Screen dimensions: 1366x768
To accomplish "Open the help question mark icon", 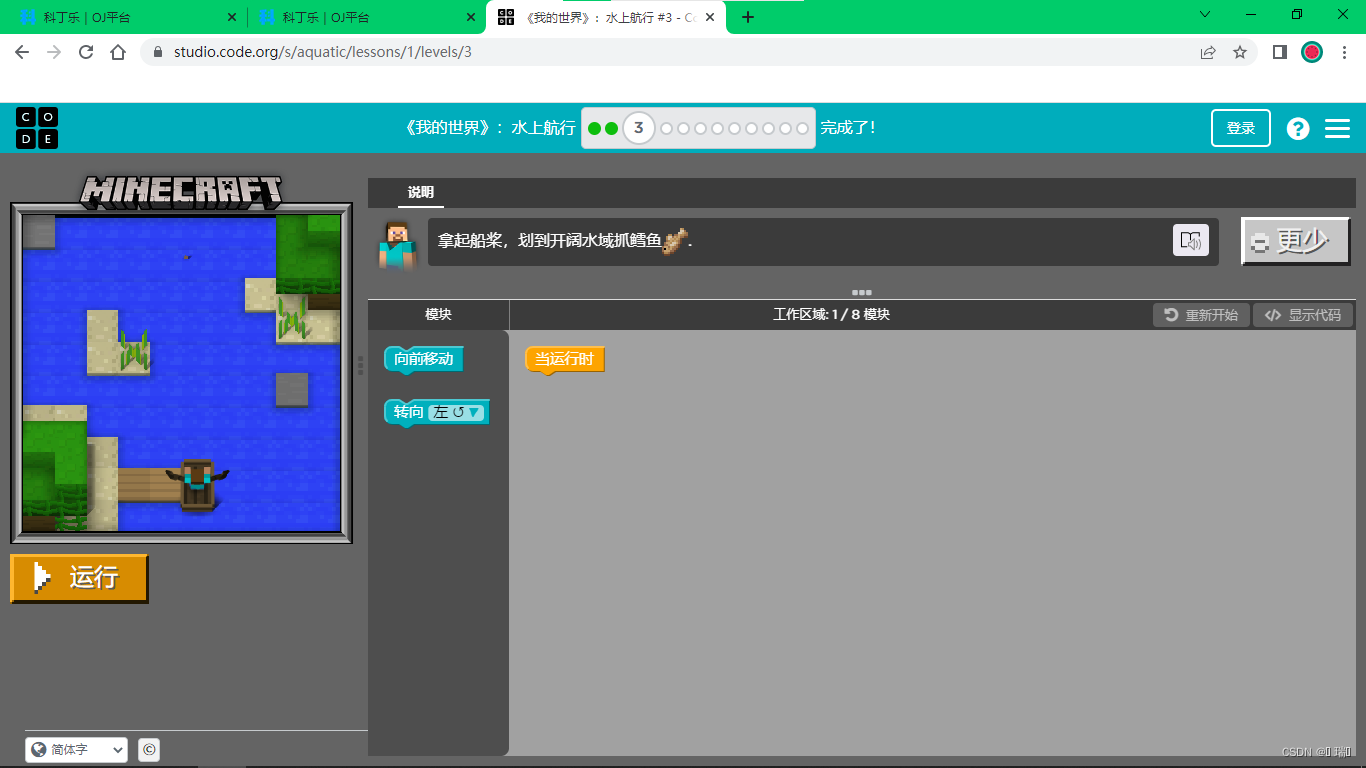I will 1298,128.
